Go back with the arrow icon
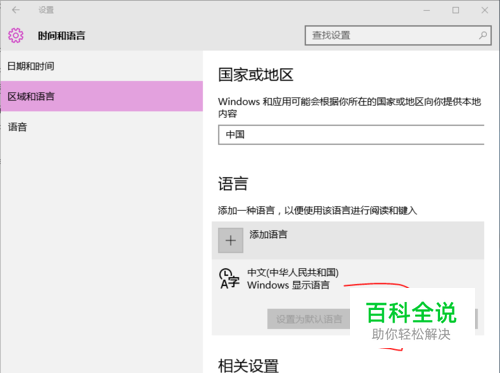 coord(15,10)
